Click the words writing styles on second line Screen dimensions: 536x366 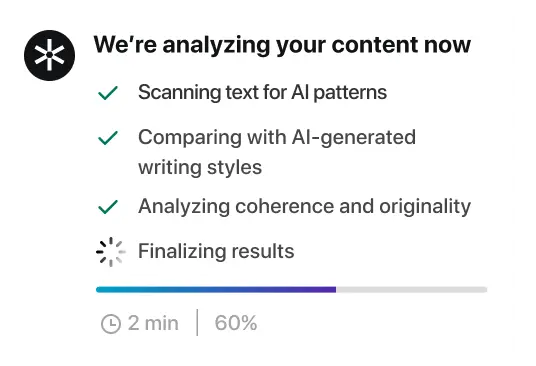coord(200,167)
